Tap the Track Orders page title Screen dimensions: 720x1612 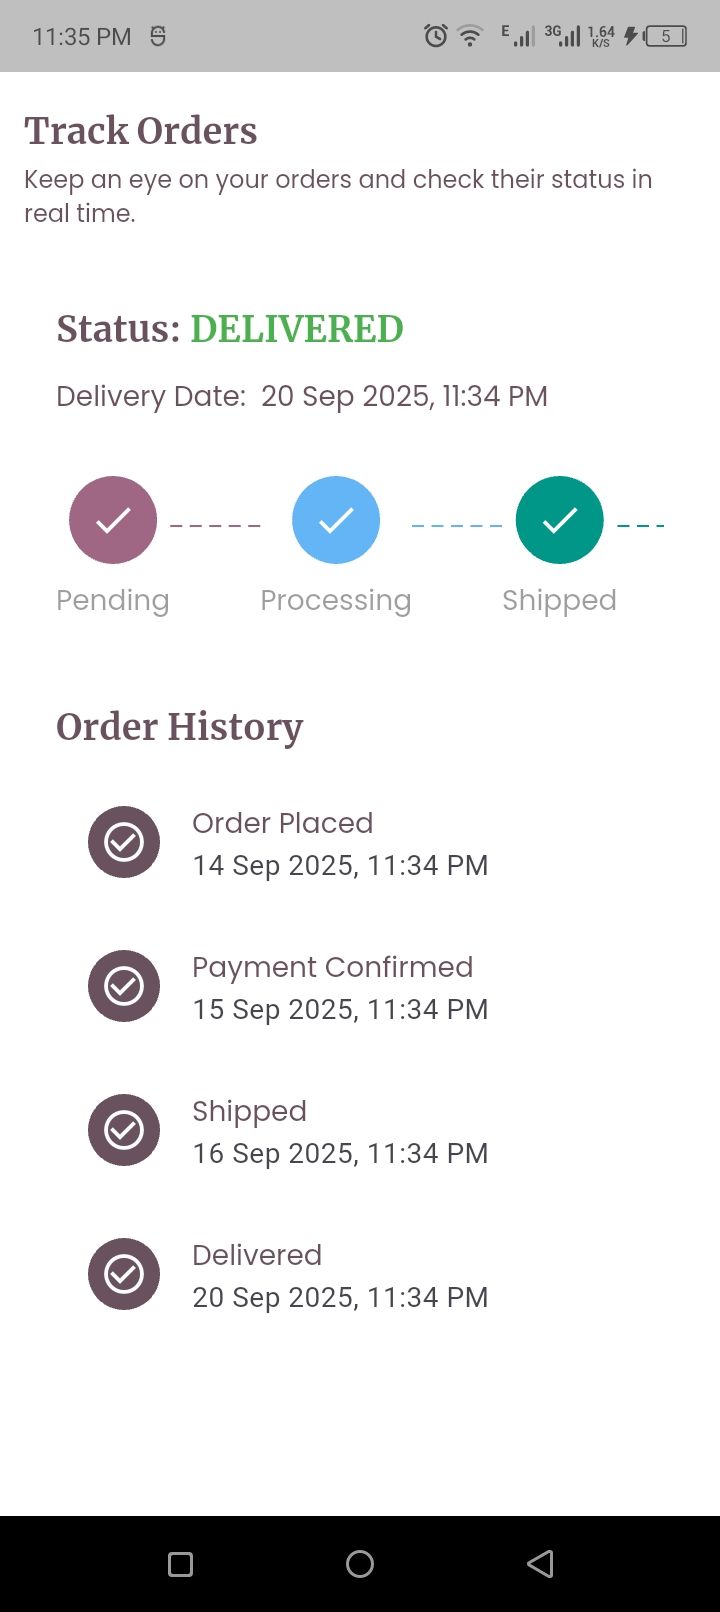[141, 131]
